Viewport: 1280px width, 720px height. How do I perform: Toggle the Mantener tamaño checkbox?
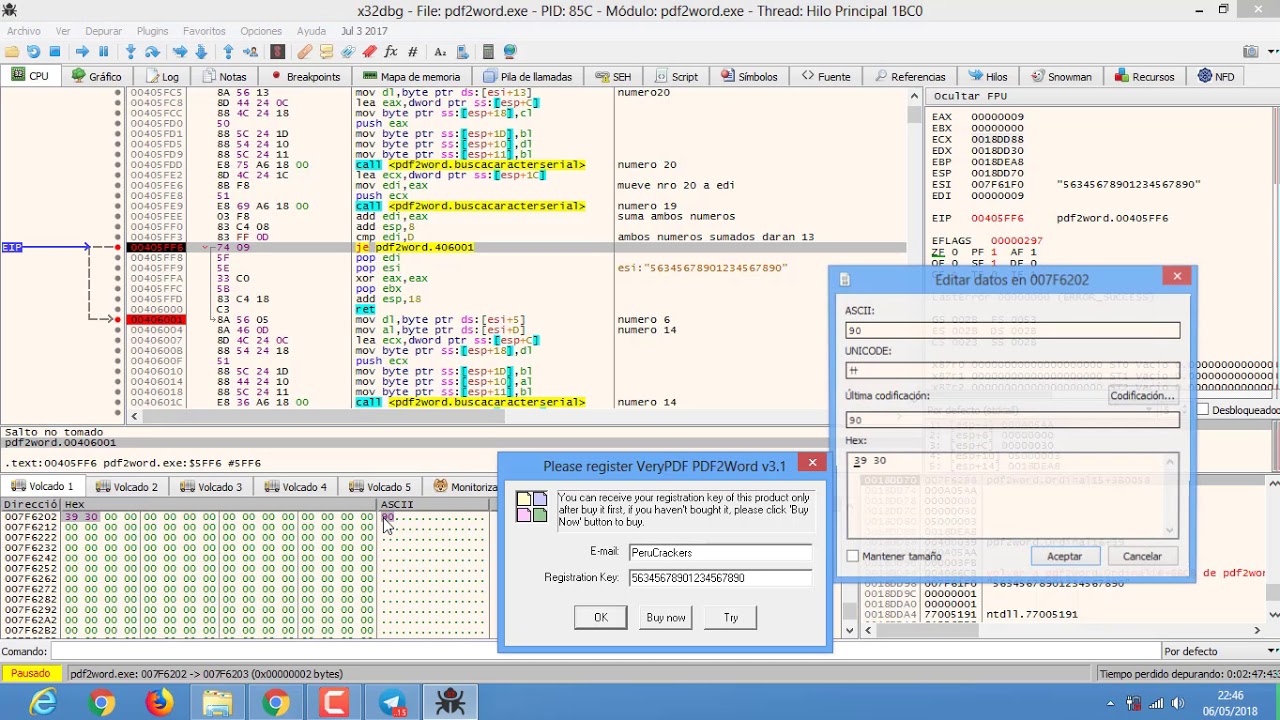tap(853, 556)
